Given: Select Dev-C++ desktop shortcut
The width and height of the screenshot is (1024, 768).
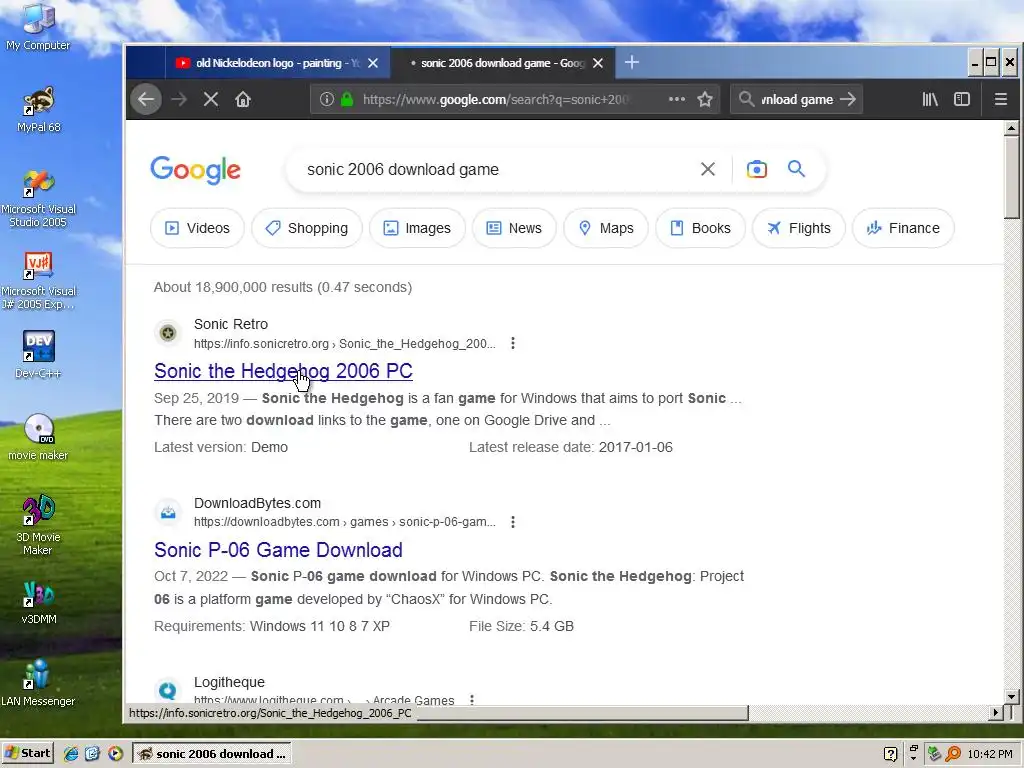Looking at the screenshot, I should pos(38,355).
